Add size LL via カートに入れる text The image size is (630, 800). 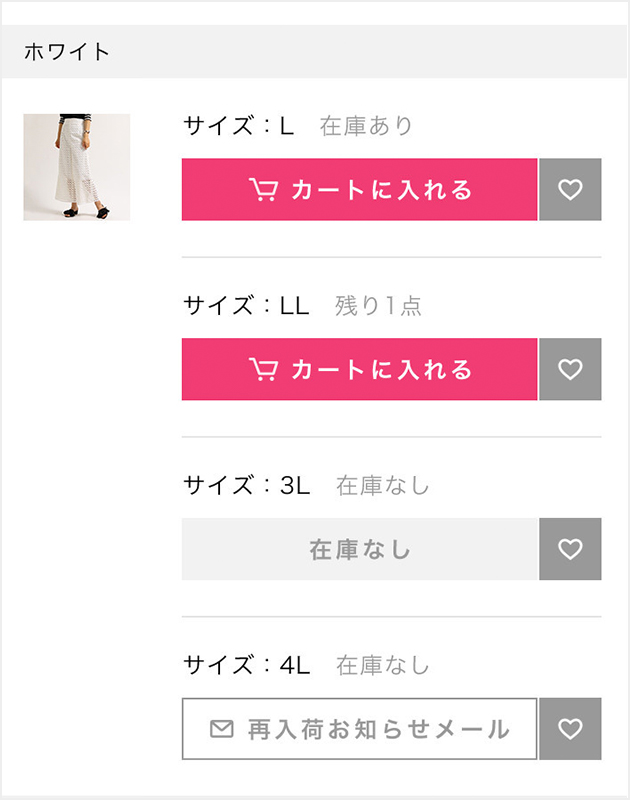[x=382, y=369]
